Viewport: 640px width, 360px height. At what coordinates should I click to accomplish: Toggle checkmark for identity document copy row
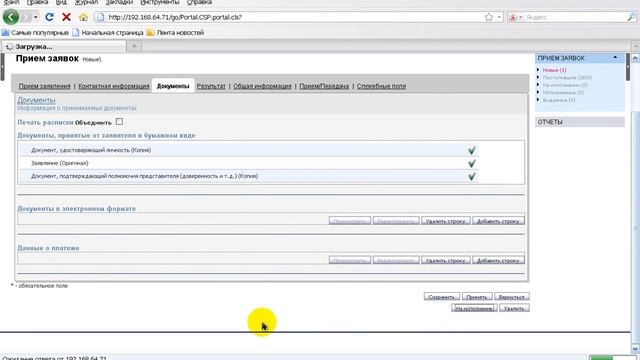click(x=472, y=150)
